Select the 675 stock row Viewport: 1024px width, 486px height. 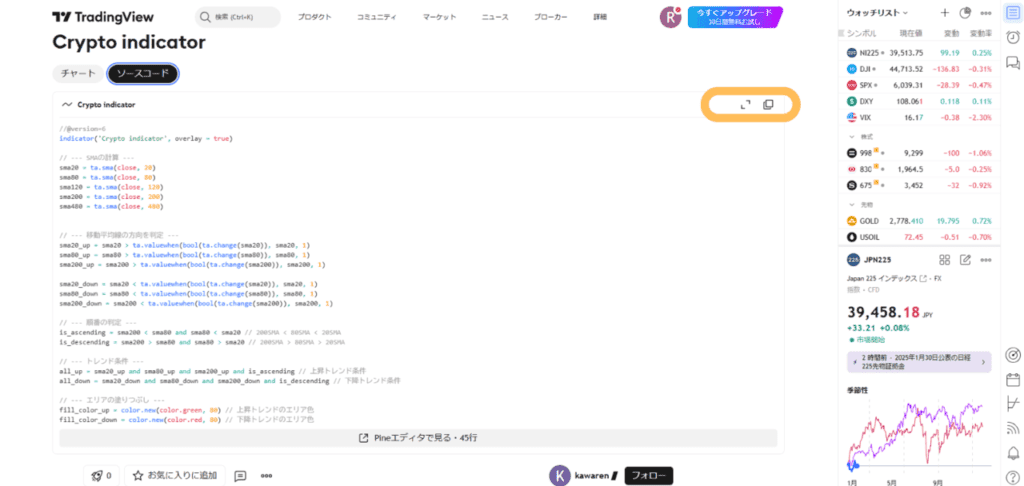pos(918,186)
